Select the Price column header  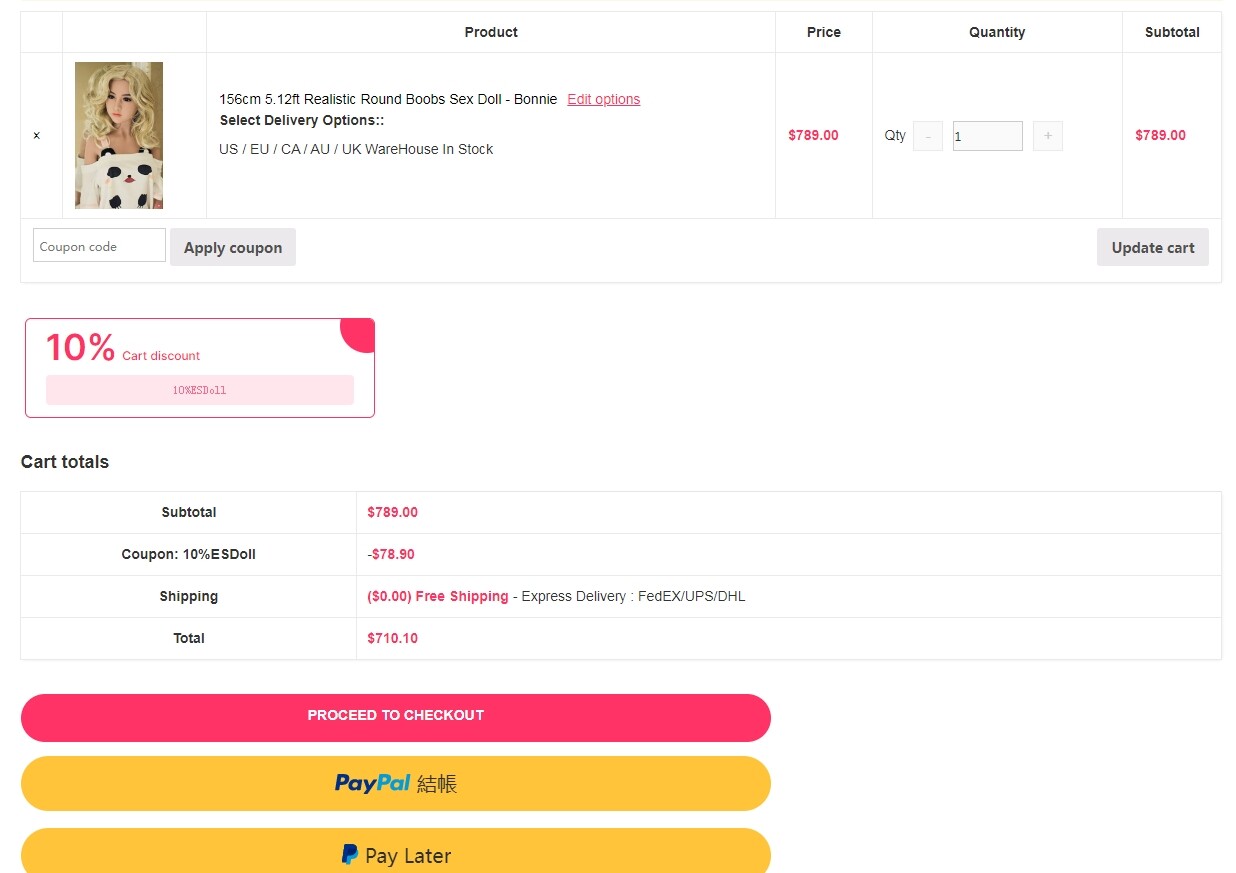[x=824, y=32]
